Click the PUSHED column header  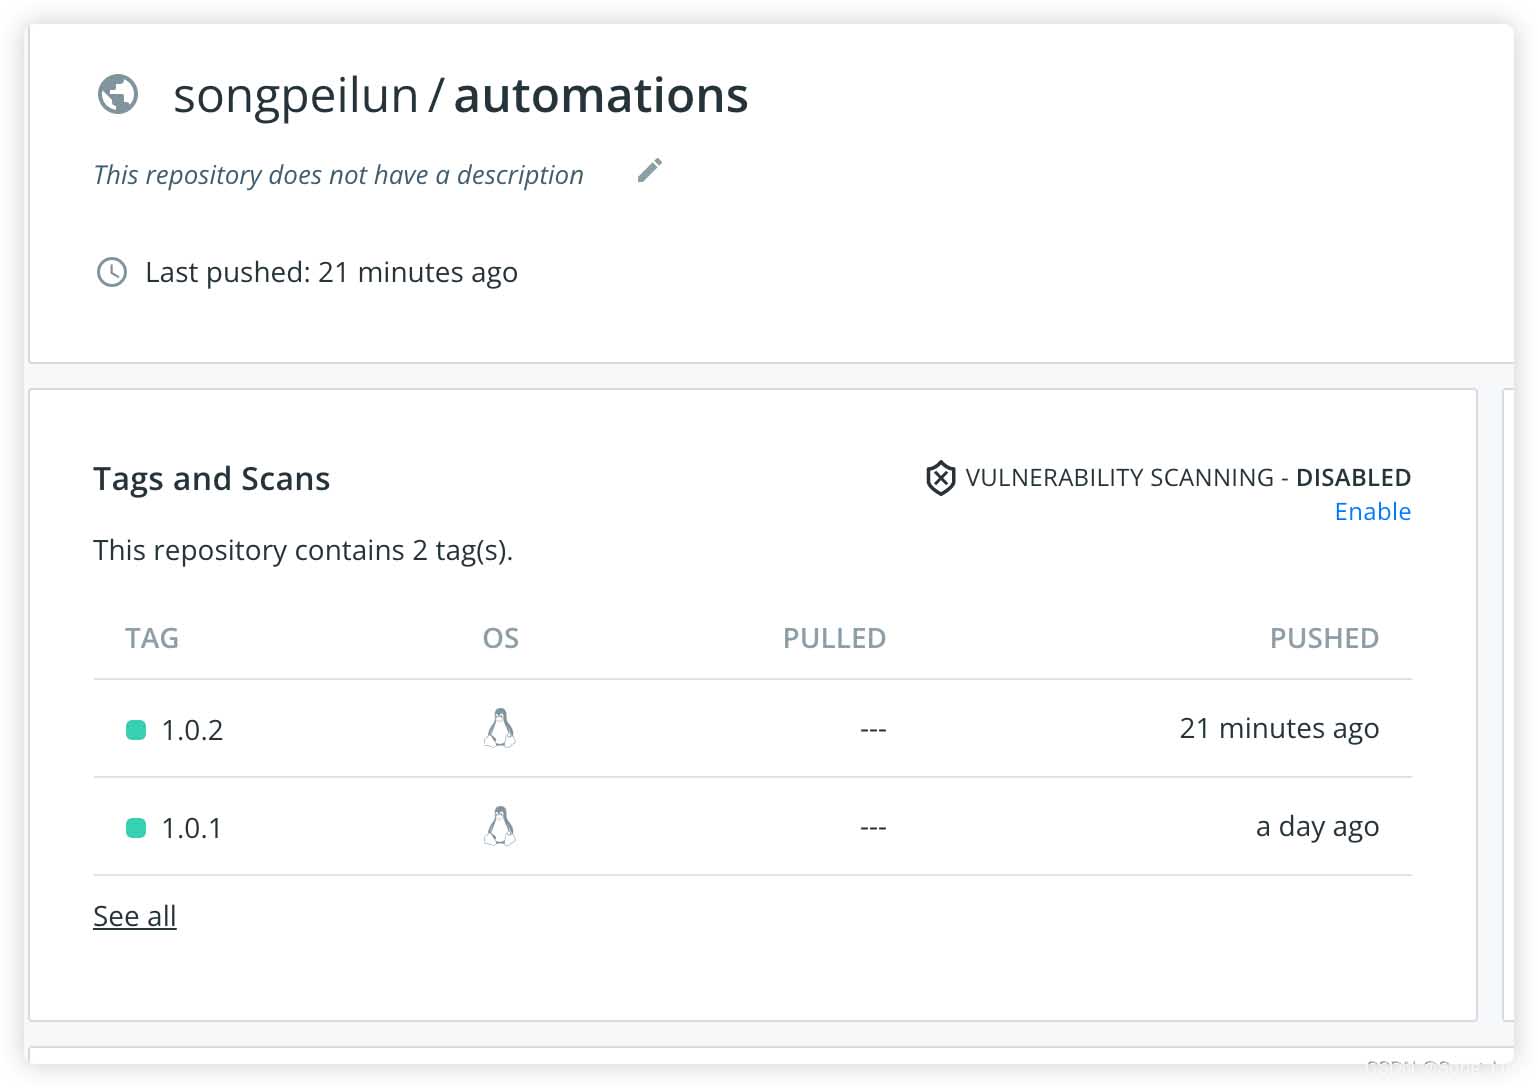tap(1324, 638)
